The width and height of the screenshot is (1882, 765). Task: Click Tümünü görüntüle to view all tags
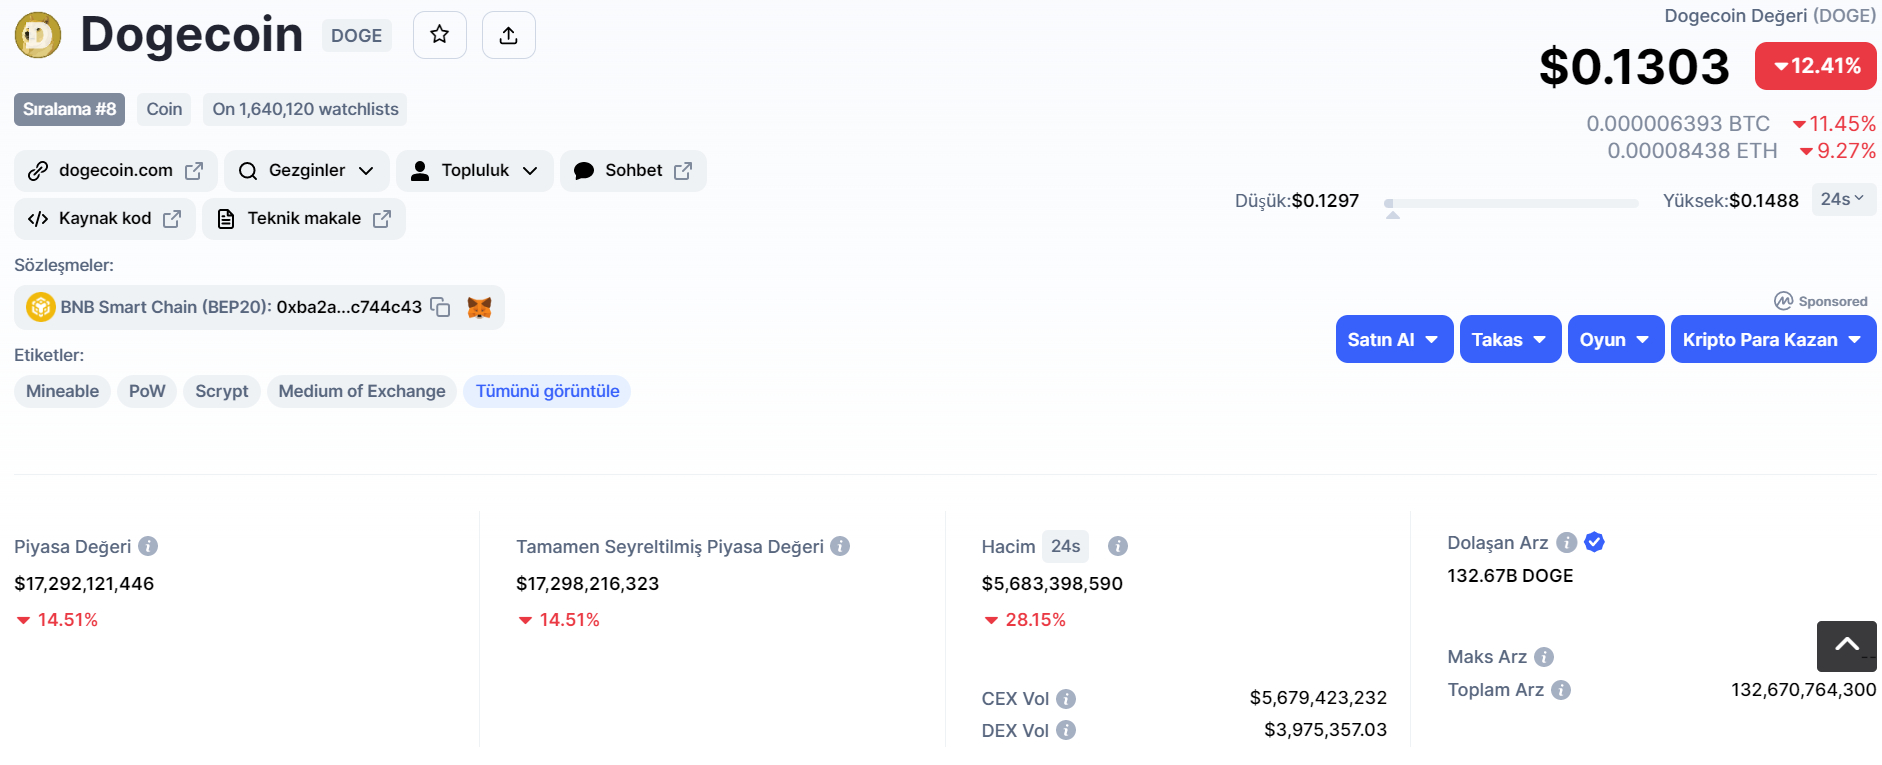[547, 391]
